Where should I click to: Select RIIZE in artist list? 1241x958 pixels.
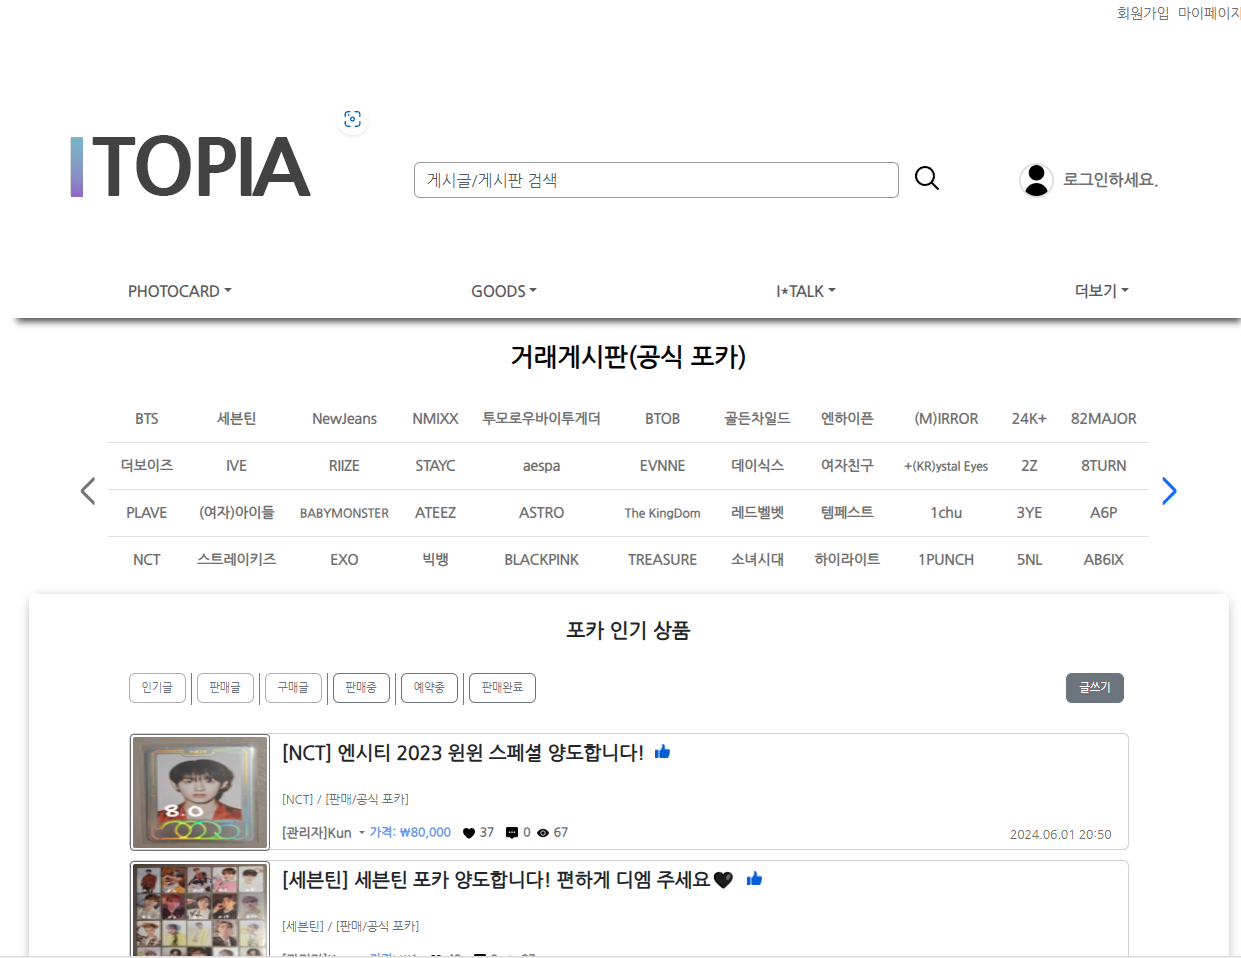click(344, 466)
